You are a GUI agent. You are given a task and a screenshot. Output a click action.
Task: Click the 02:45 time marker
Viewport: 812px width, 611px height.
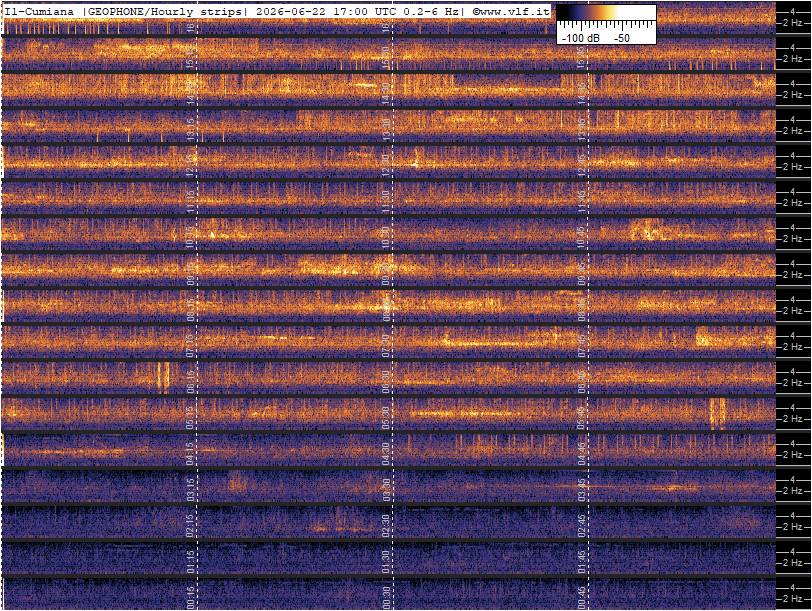click(582, 526)
